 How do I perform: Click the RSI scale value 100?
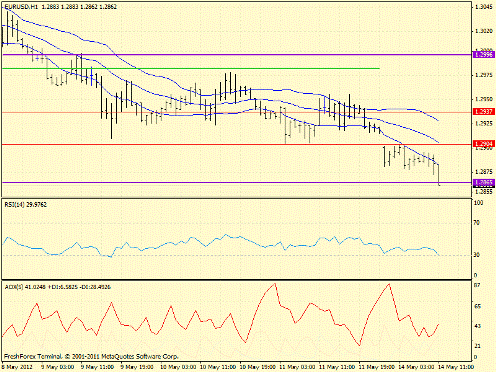pos(479,203)
